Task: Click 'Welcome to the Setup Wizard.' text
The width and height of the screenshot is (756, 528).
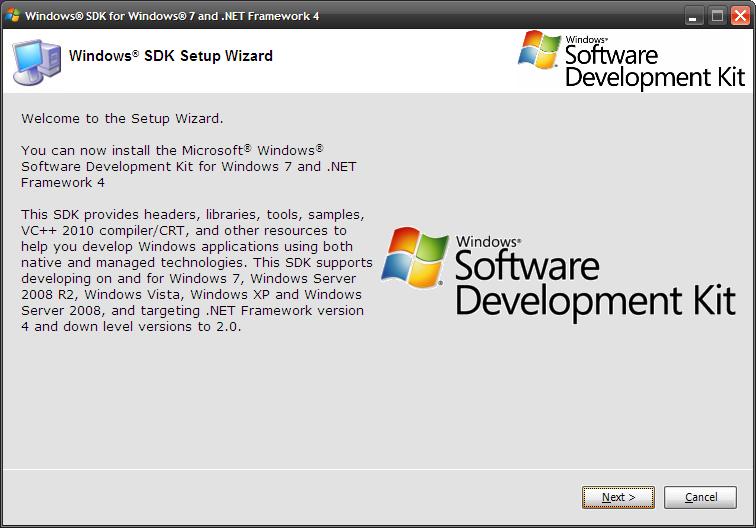Action: (x=122, y=119)
